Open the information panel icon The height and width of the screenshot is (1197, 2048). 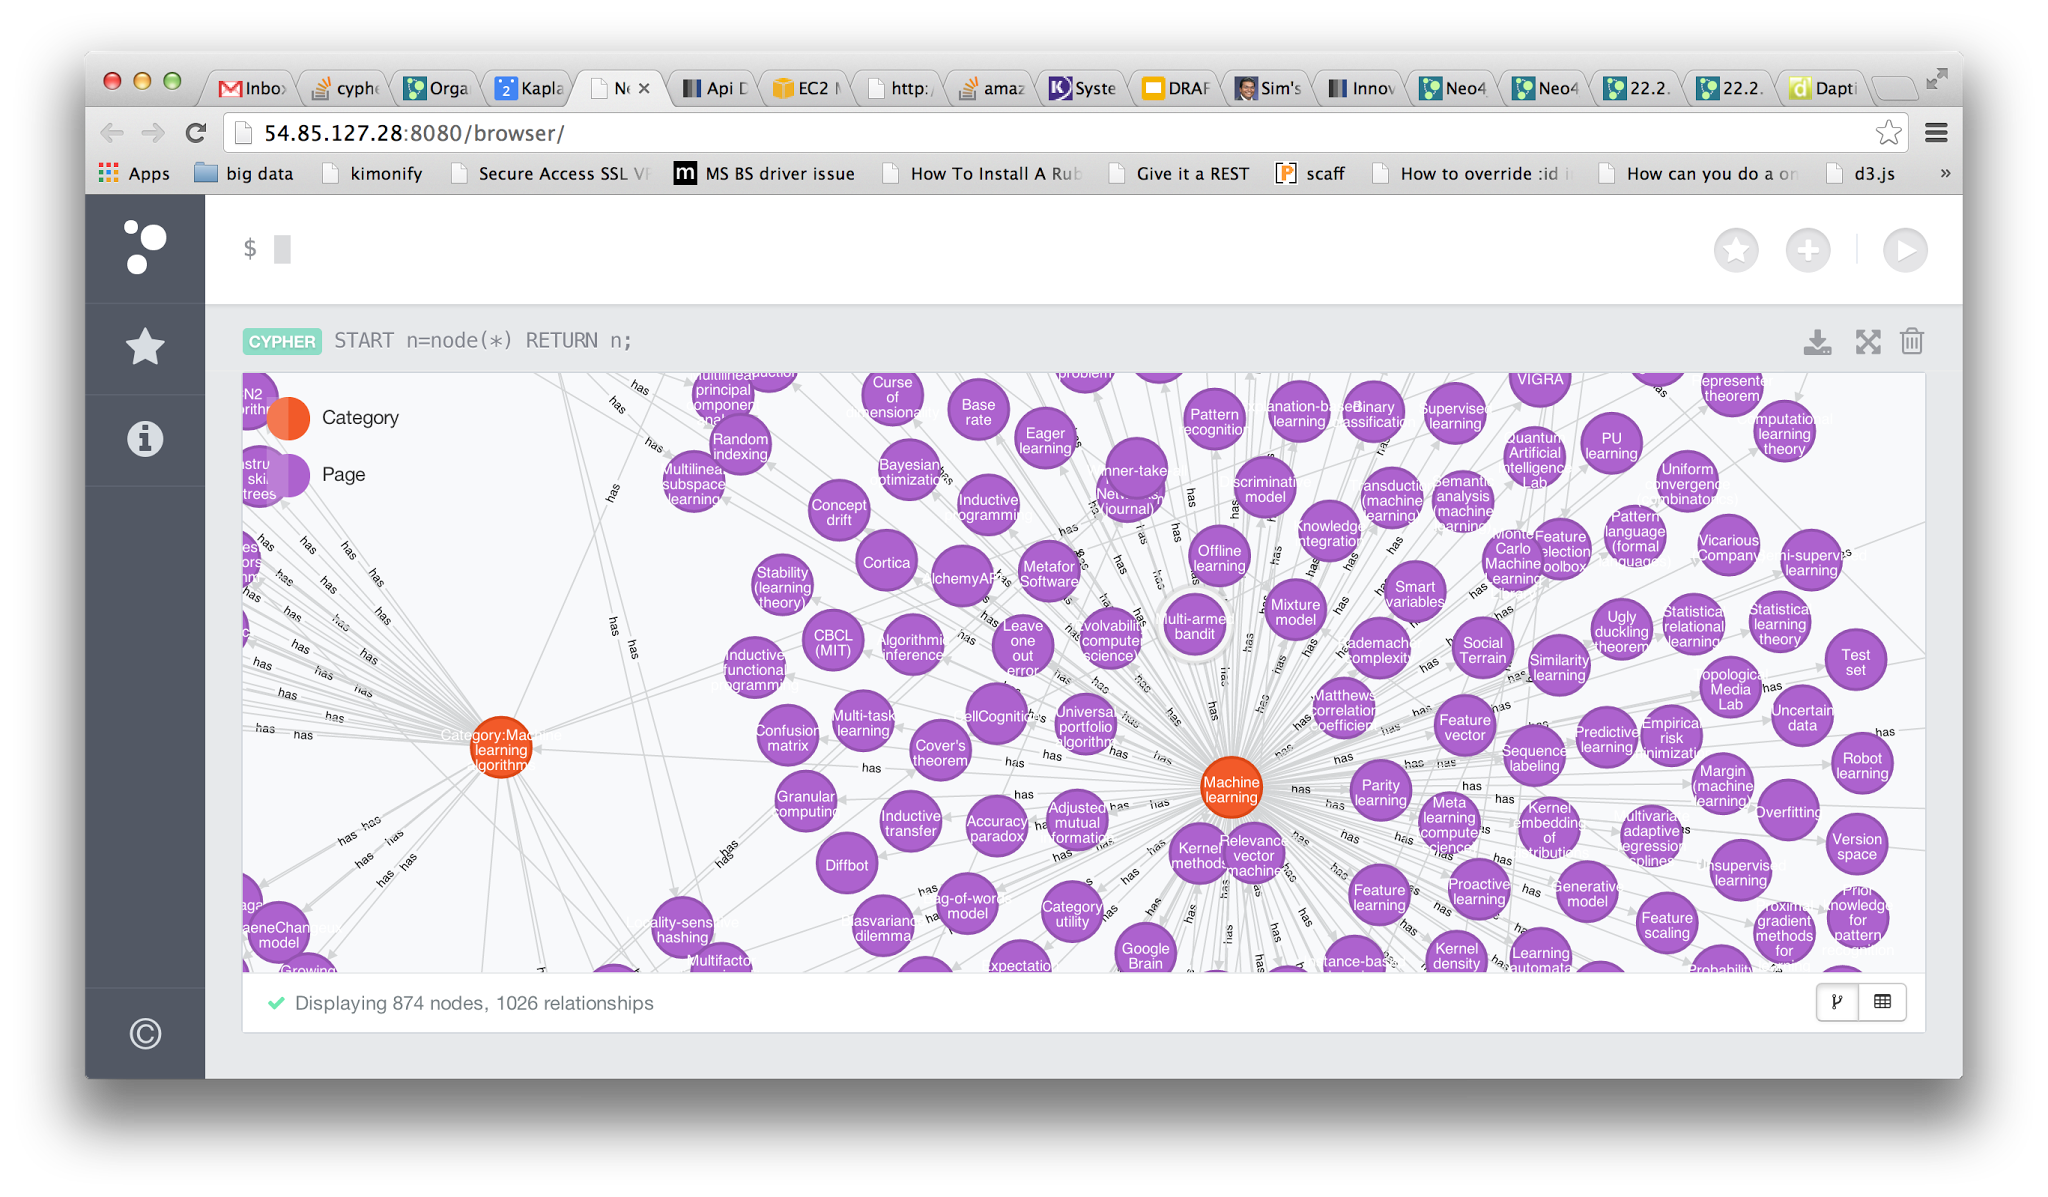pos(145,438)
